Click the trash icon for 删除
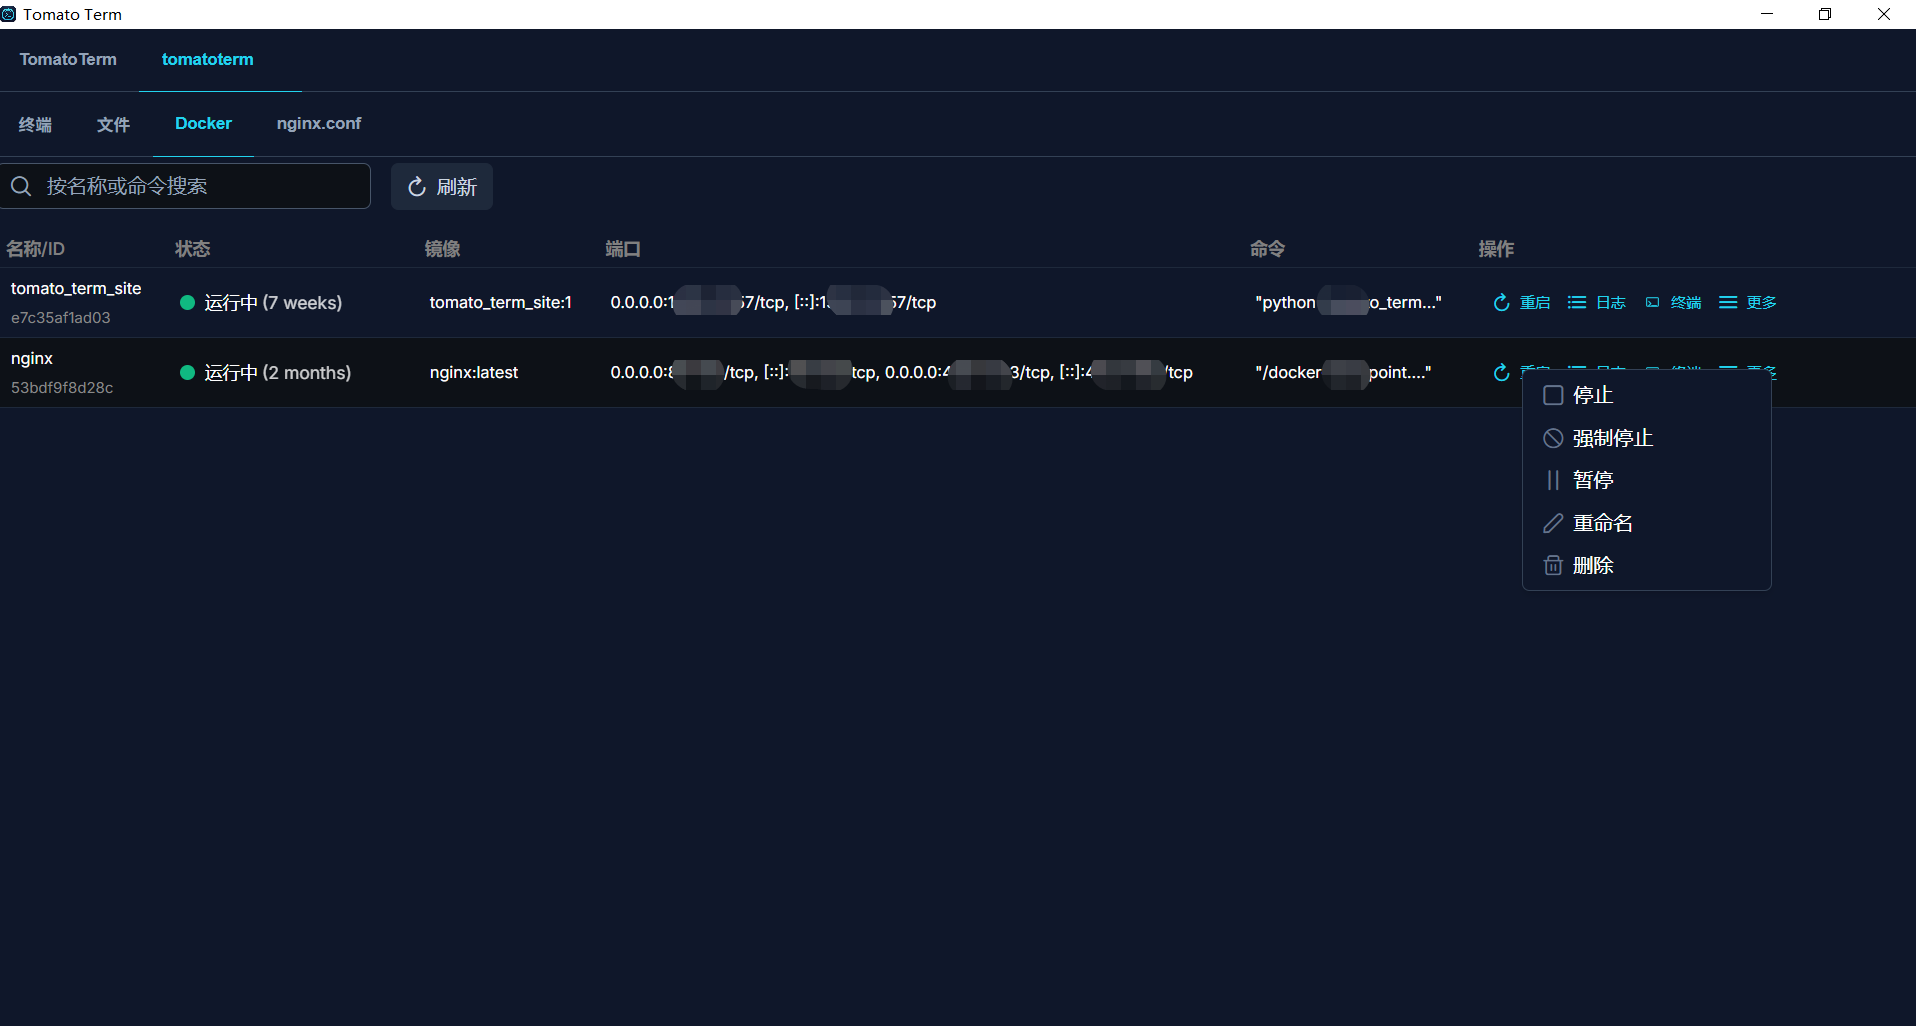1916x1026 pixels. click(1553, 566)
